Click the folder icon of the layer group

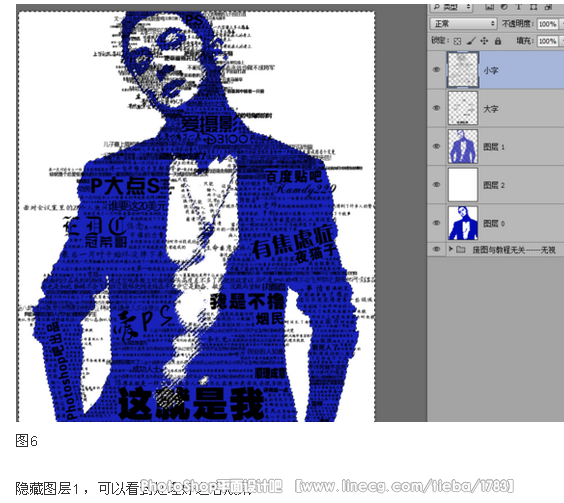(x=461, y=249)
